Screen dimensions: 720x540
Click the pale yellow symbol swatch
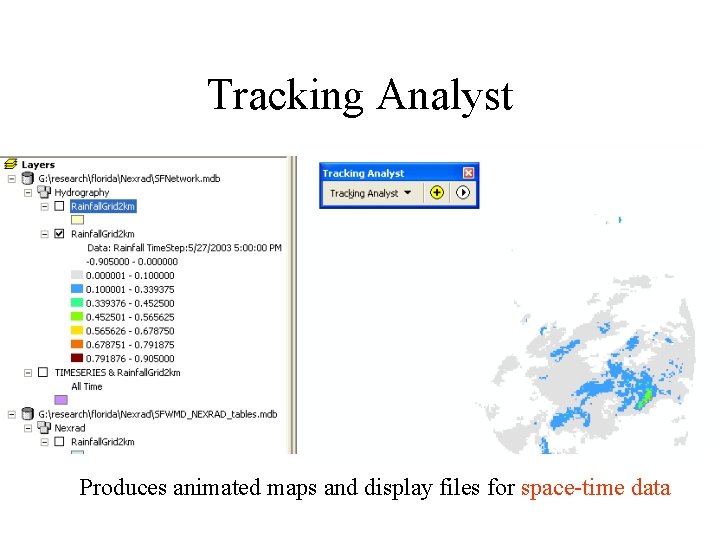point(77,220)
